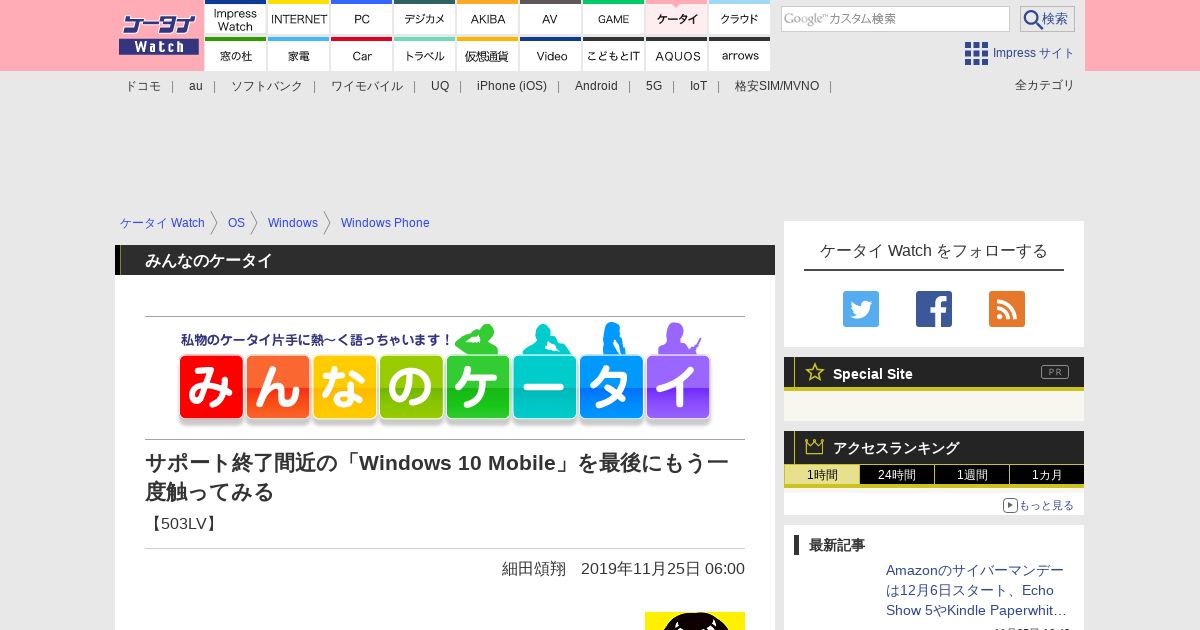Viewport: 1200px width, 630px height.
Task: Open the Car Watch tab
Action: click(x=361, y=55)
